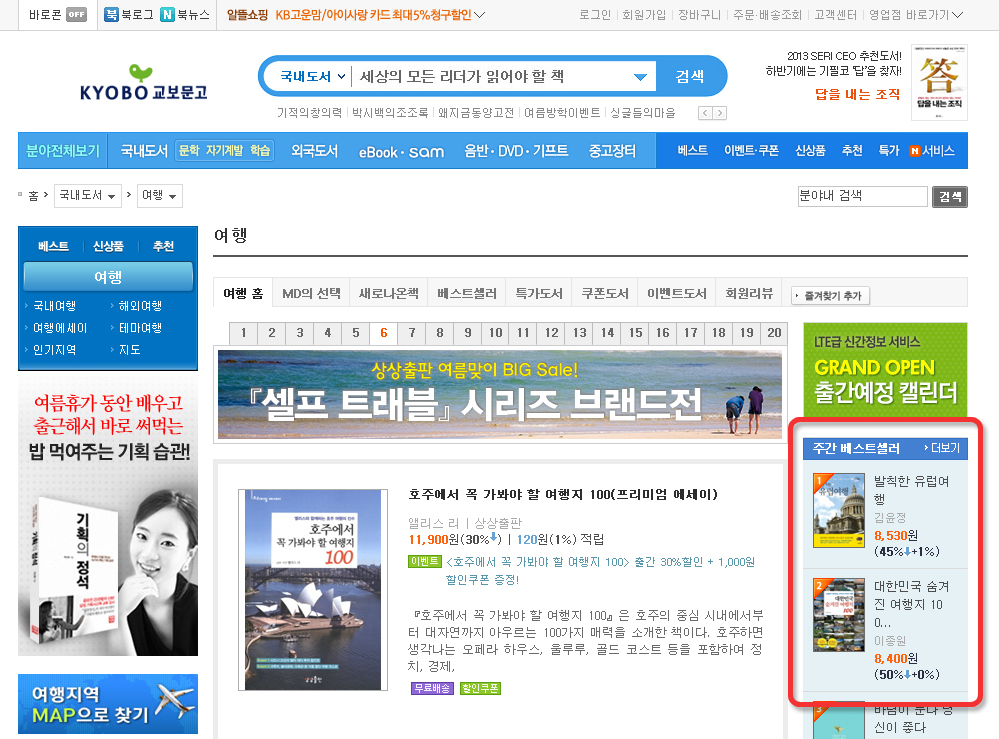The height and width of the screenshot is (739, 999).
Task: Open the 여행지역 MAP으로 찾기 airplane banner
Action: pyautogui.click(x=108, y=704)
